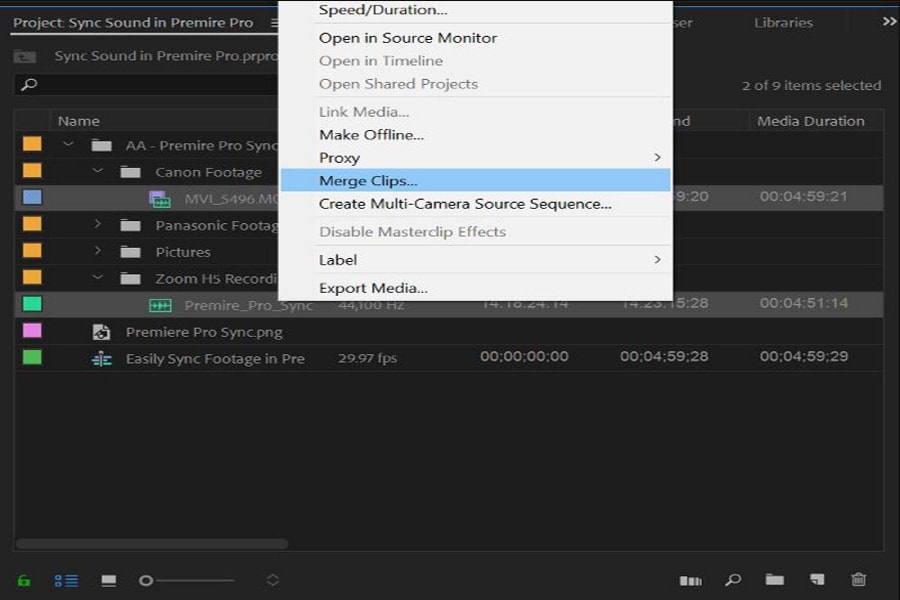The height and width of the screenshot is (600, 900).
Task: Select Merge Clips... menu item
Action: click(475, 180)
